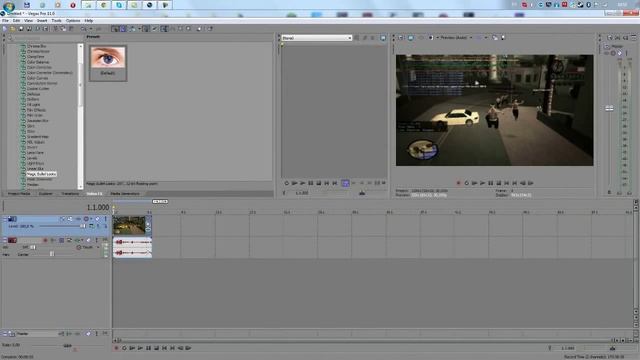
Task: Toggle Automatic Crossfades in the main toolbar
Action: point(123,29)
